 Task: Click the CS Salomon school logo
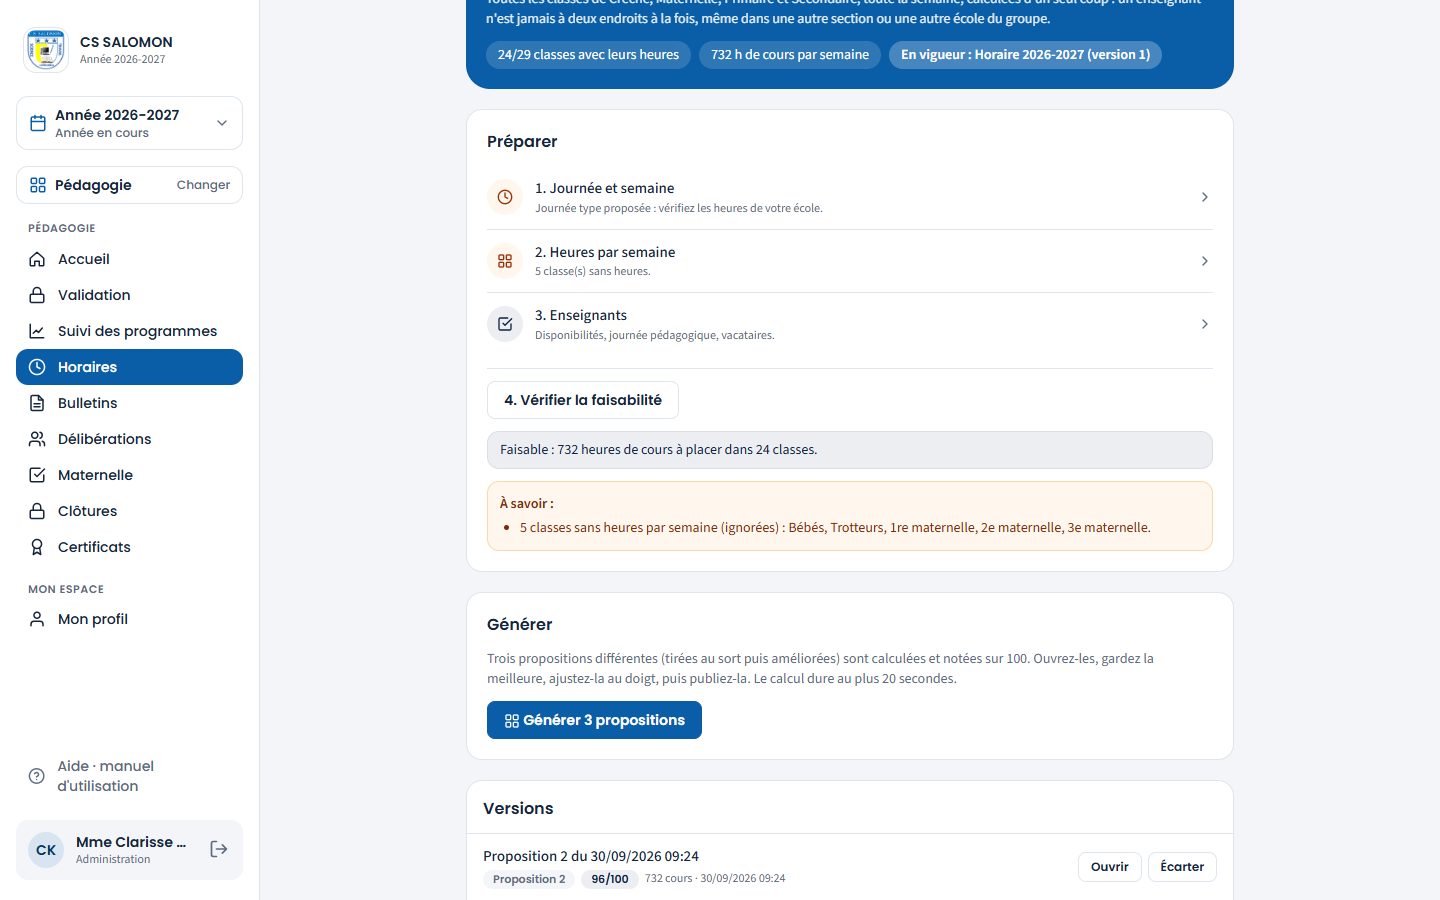(x=46, y=50)
